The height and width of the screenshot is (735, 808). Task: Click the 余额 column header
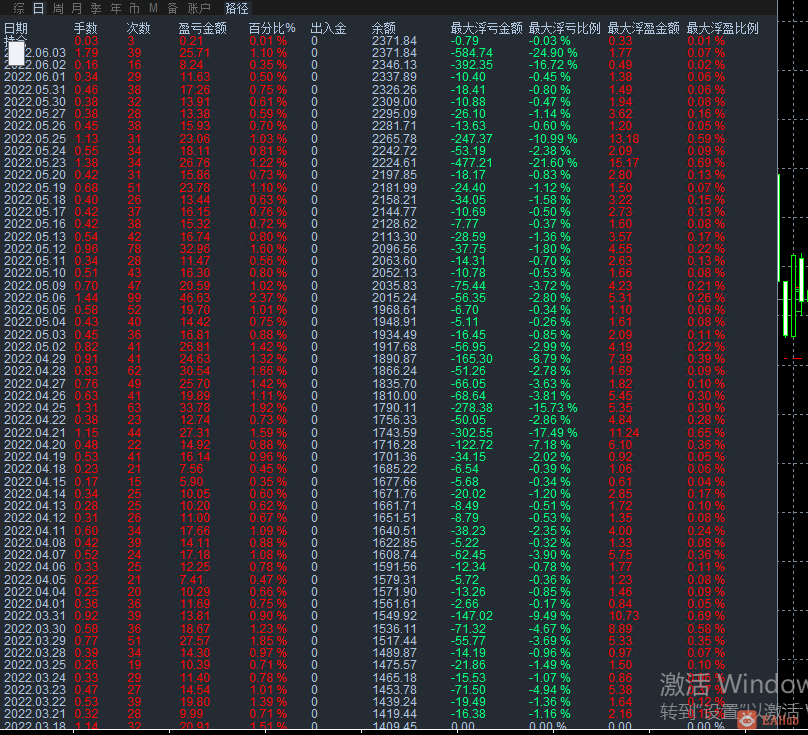click(384, 28)
